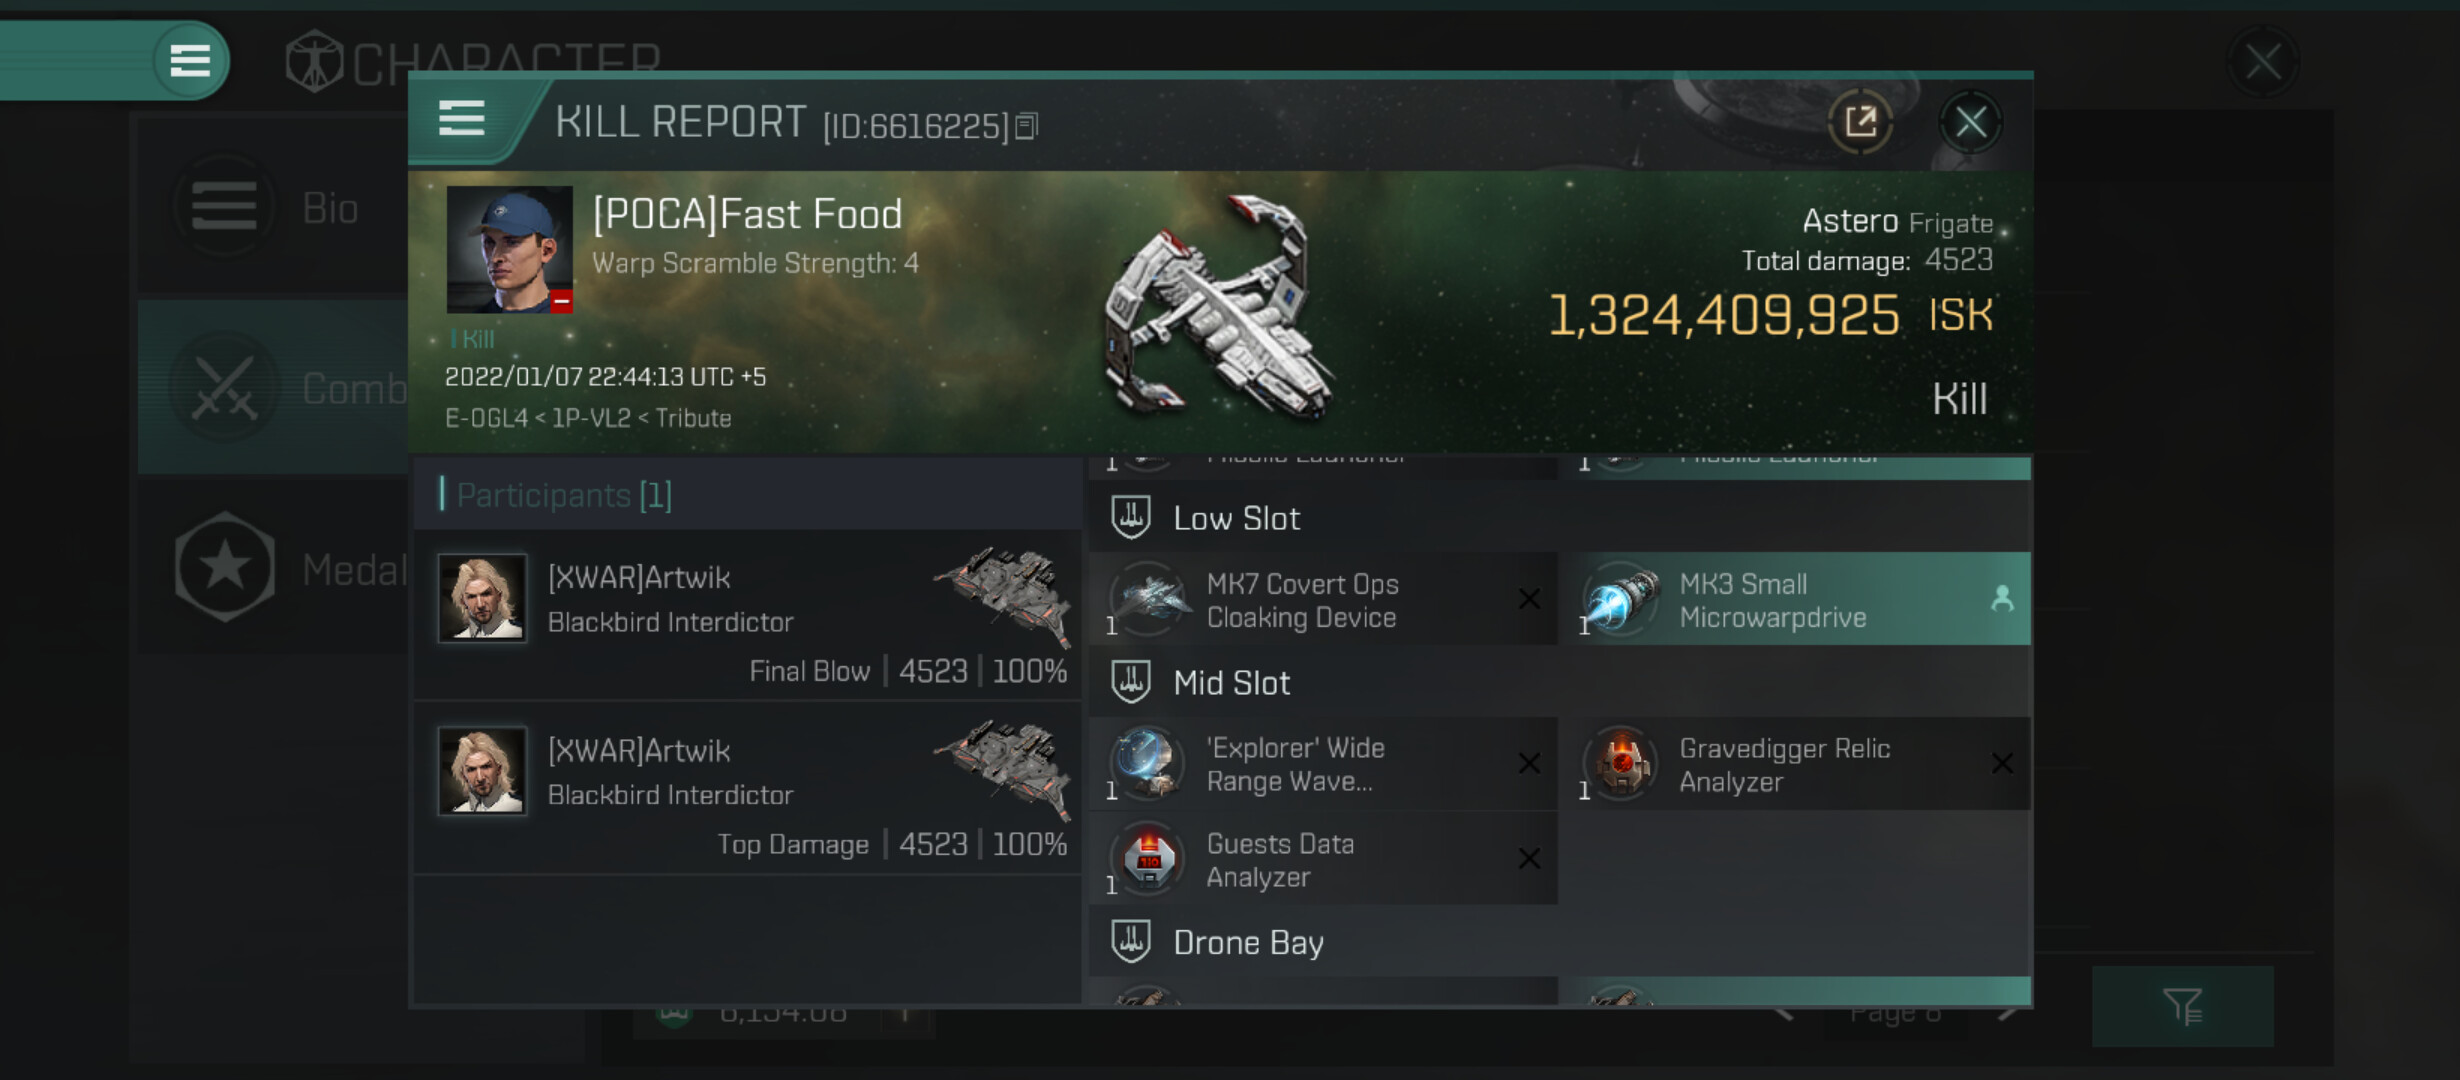Click the filter funnel icon
2460x1080 pixels.
coord(2182,1006)
